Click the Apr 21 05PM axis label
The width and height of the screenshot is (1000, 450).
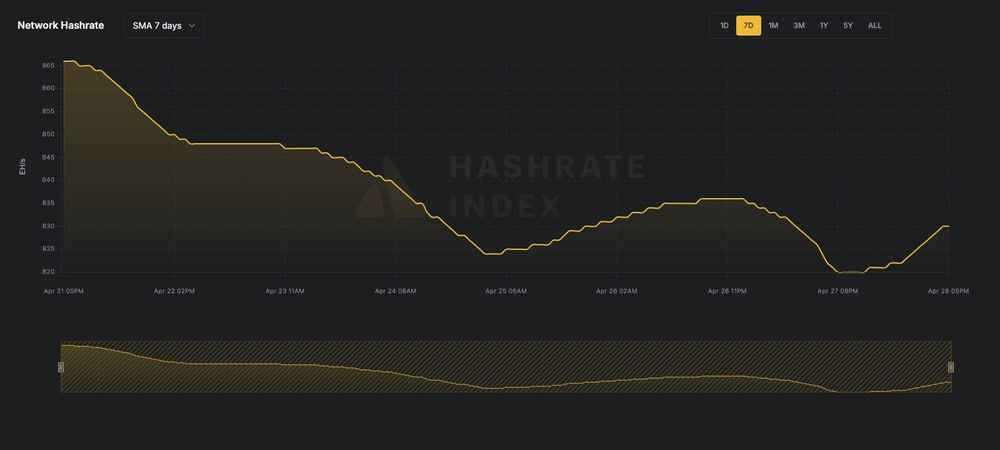tap(64, 291)
